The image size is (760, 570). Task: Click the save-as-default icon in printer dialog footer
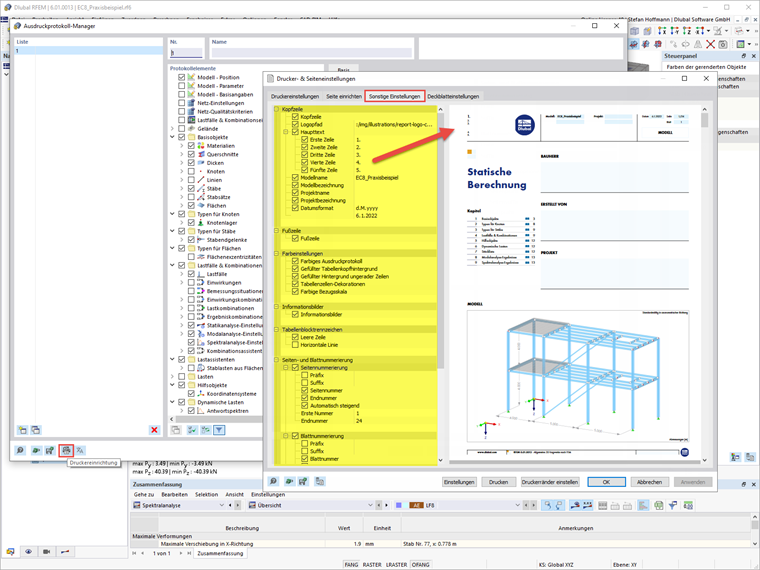[x=303, y=481]
